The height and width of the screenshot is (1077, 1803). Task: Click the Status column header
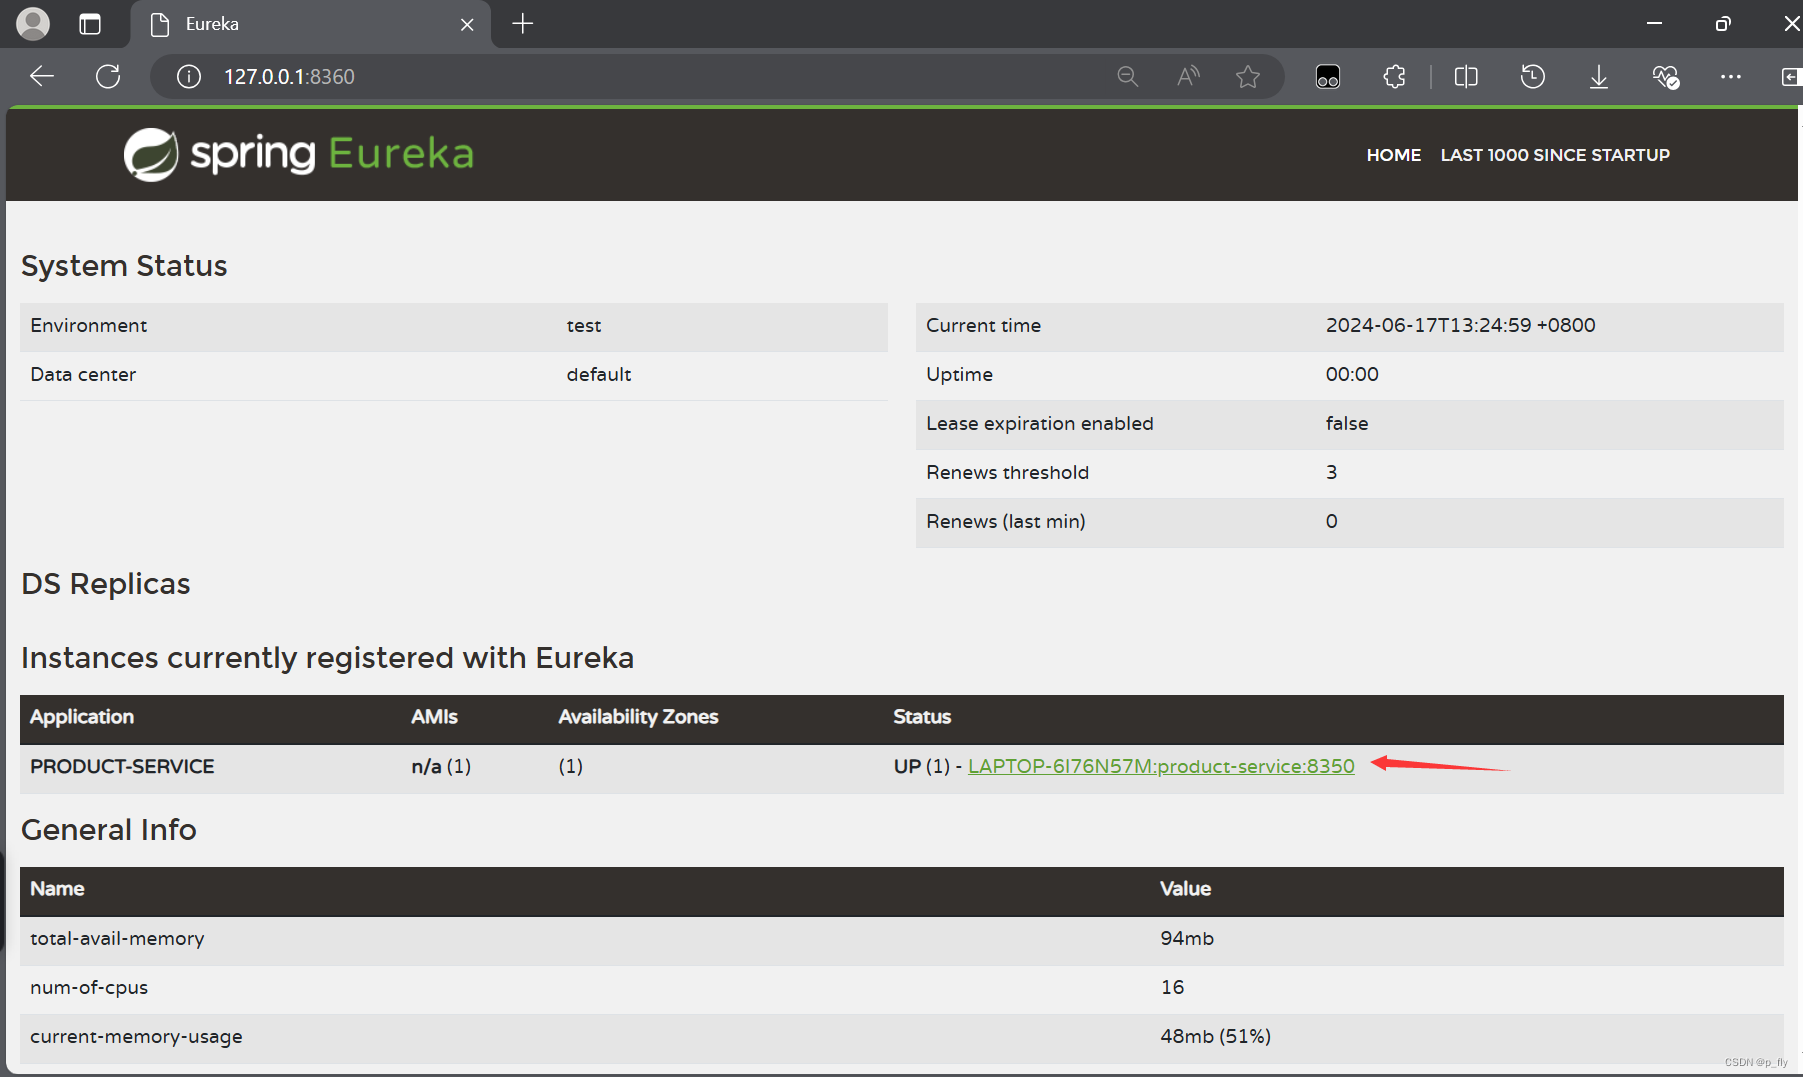(x=922, y=717)
